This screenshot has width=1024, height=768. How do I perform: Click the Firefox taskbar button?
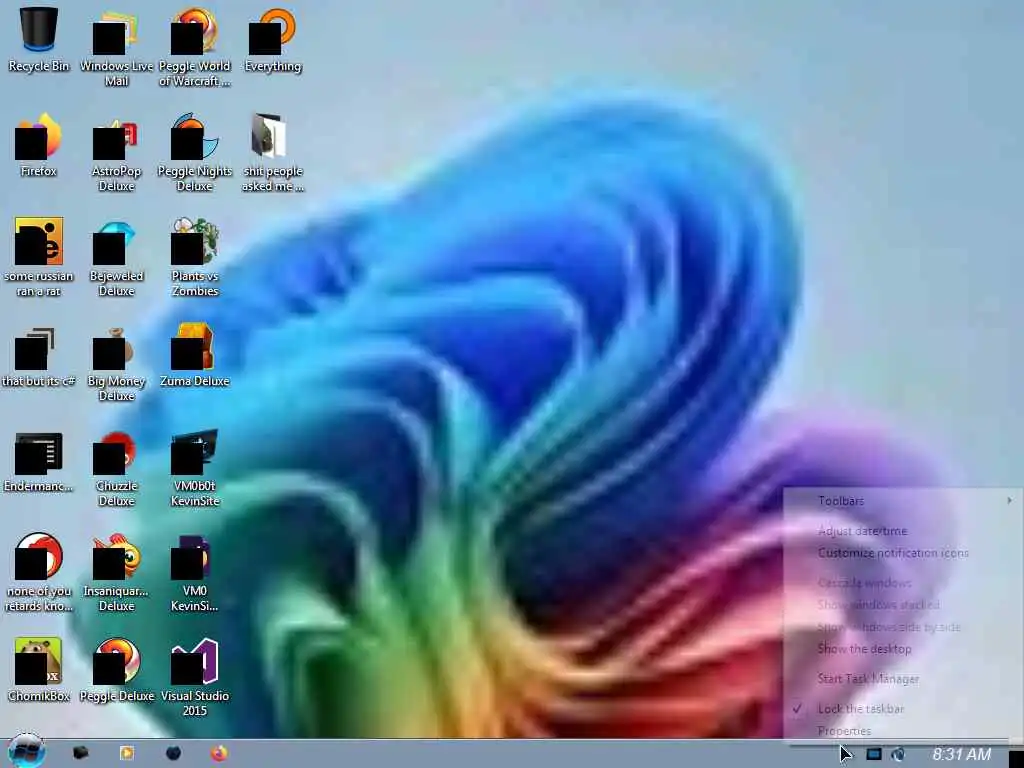pyautogui.click(x=219, y=753)
